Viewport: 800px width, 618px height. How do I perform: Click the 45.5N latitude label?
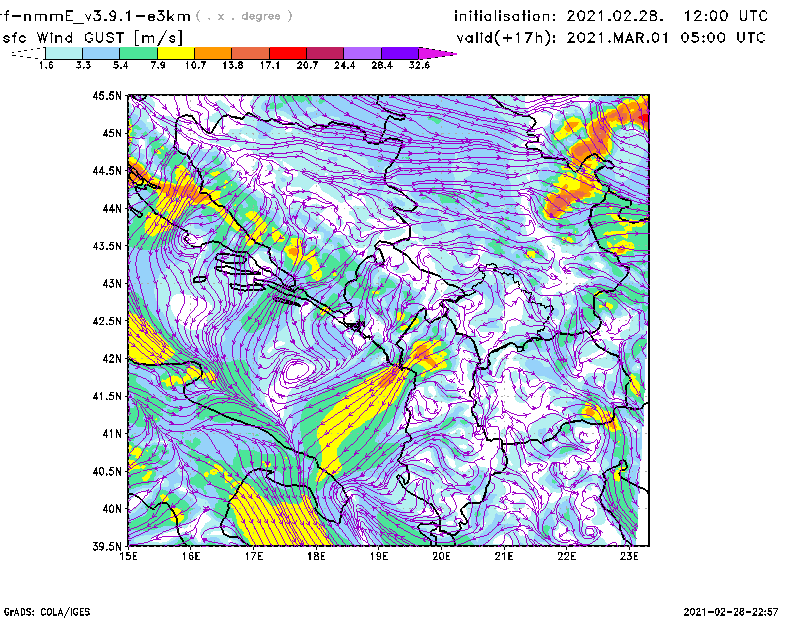[107, 95]
